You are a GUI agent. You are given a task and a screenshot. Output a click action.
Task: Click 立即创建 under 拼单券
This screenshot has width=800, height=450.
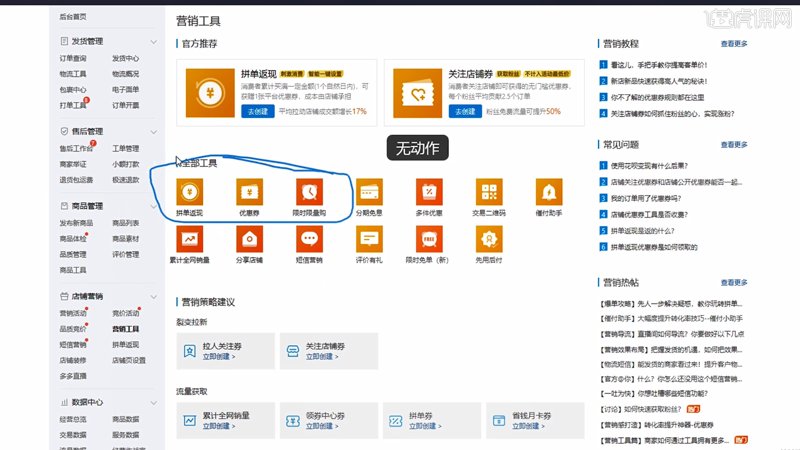[x=425, y=426]
